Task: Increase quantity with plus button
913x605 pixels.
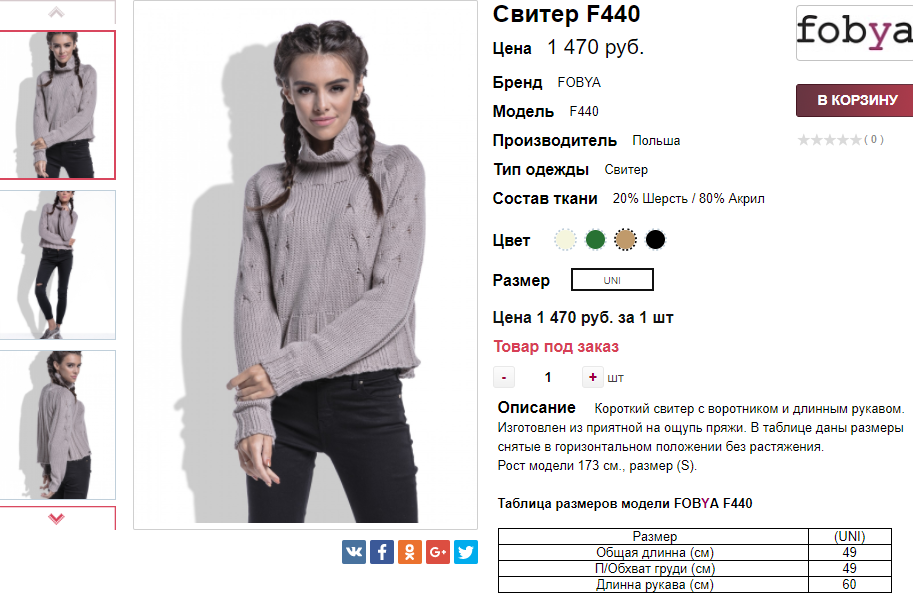Action: [593, 377]
